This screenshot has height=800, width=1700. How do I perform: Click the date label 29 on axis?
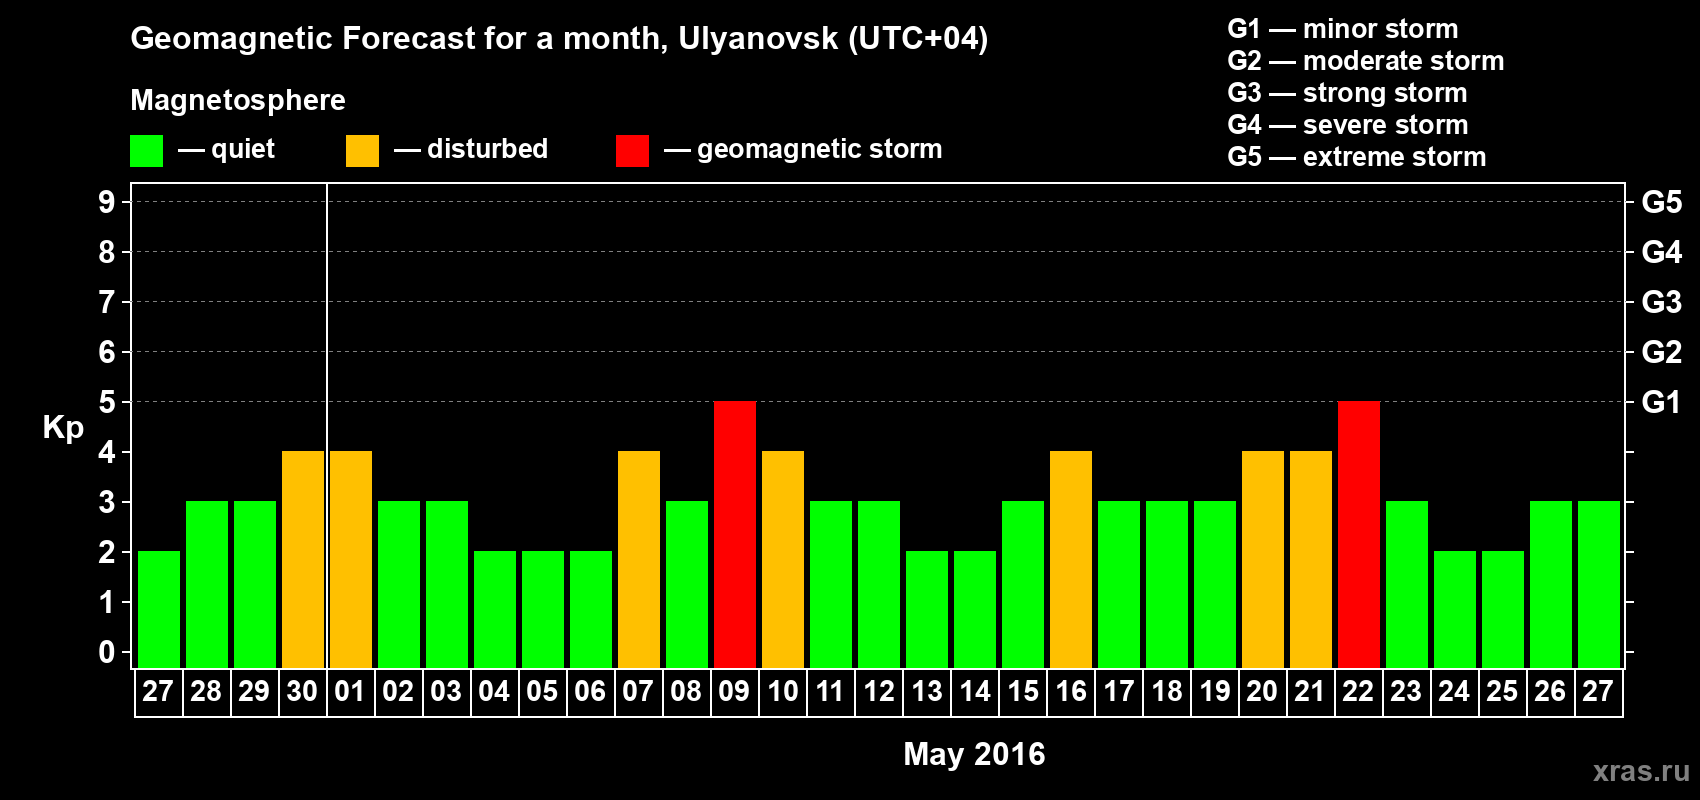[254, 692]
